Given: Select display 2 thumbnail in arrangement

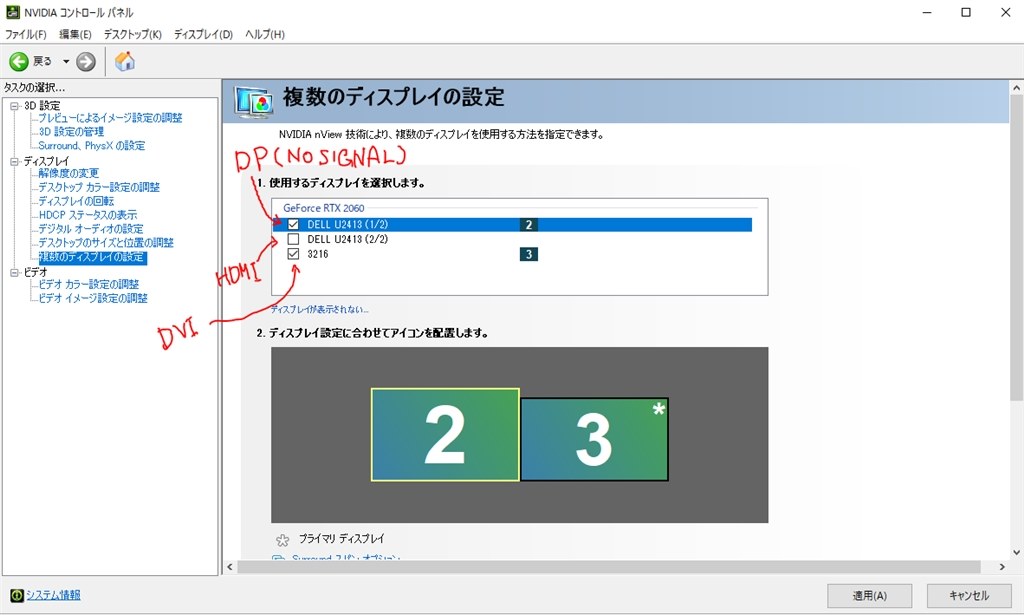Looking at the screenshot, I should pyautogui.click(x=445, y=435).
